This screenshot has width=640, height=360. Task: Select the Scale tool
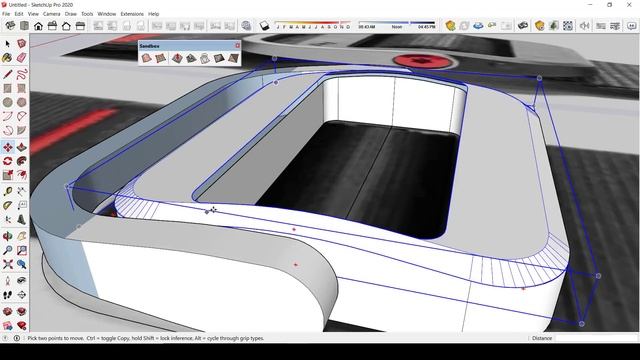7,175
